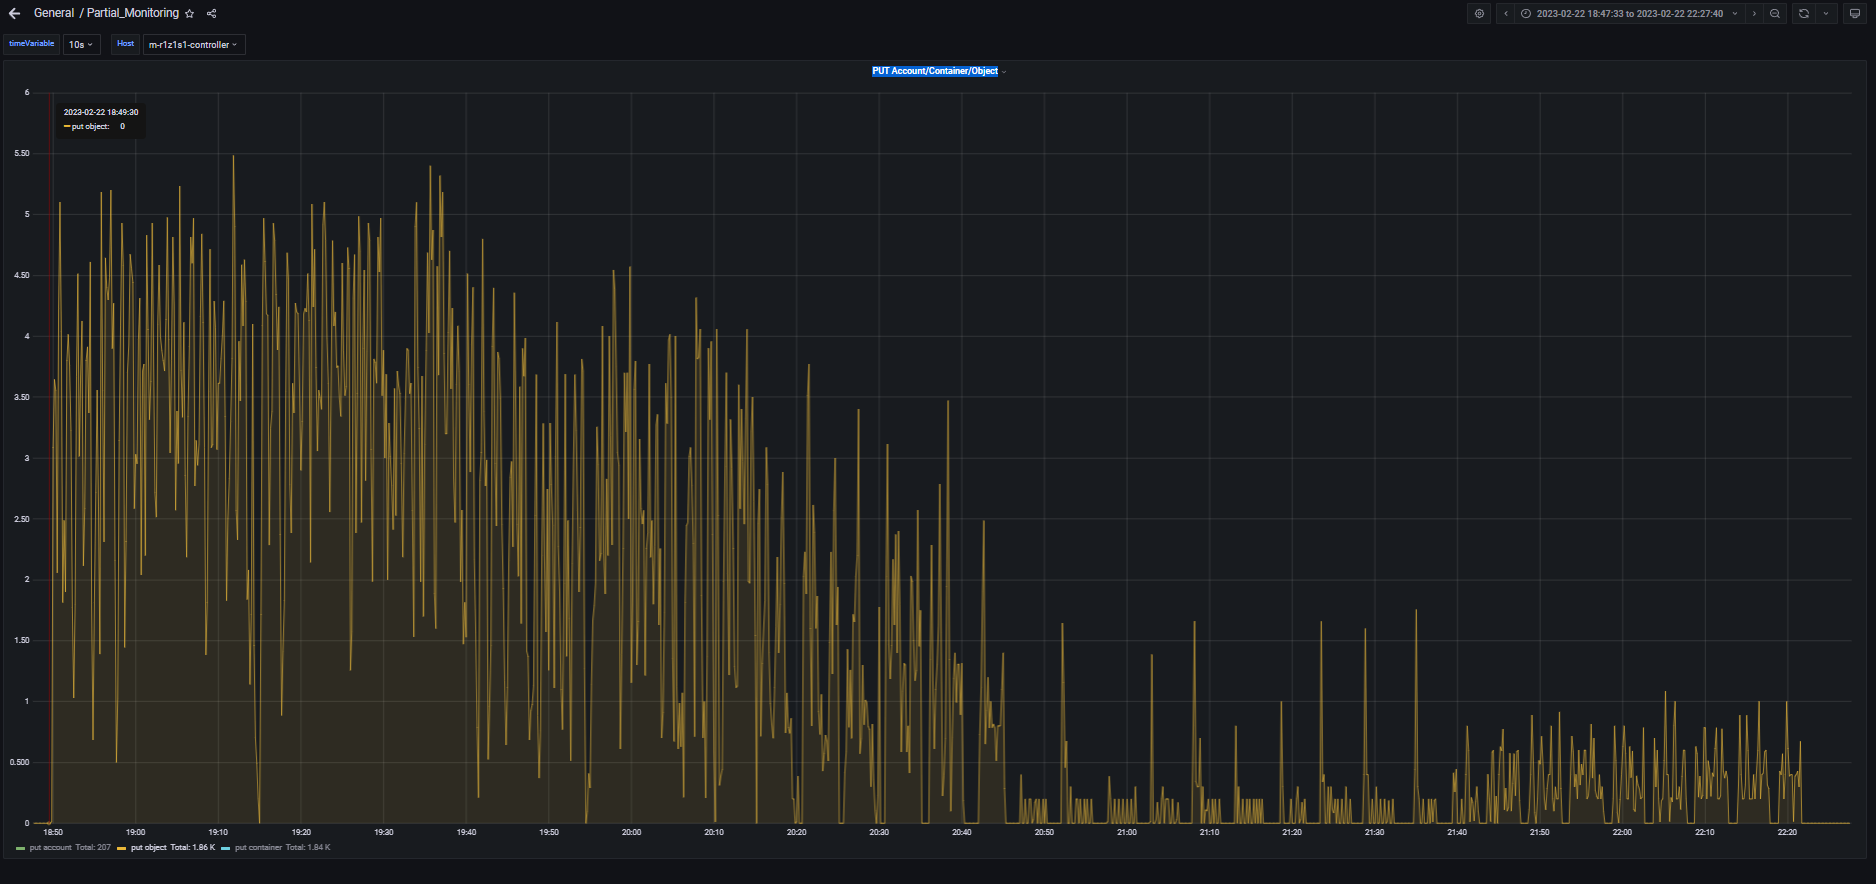Open the PUT Account/Container/Object panel menu

(x=935, y=71)
